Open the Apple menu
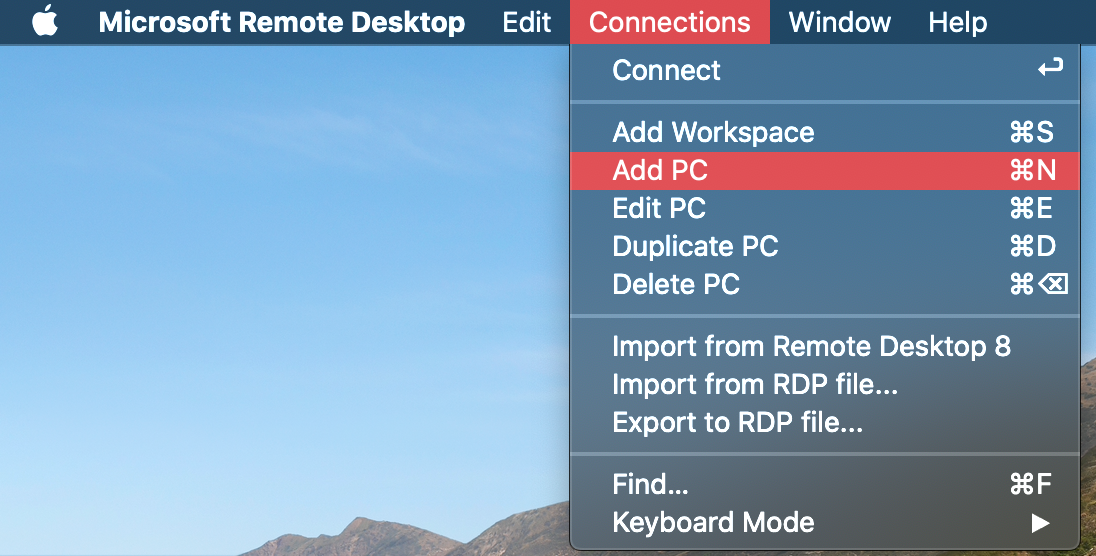The width and height of the screenshot is (1096, 556). 45,22
